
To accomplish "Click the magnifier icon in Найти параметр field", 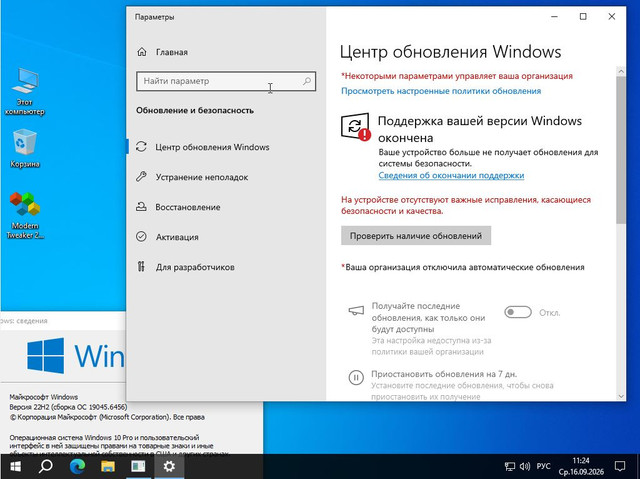I will point(307,81).
